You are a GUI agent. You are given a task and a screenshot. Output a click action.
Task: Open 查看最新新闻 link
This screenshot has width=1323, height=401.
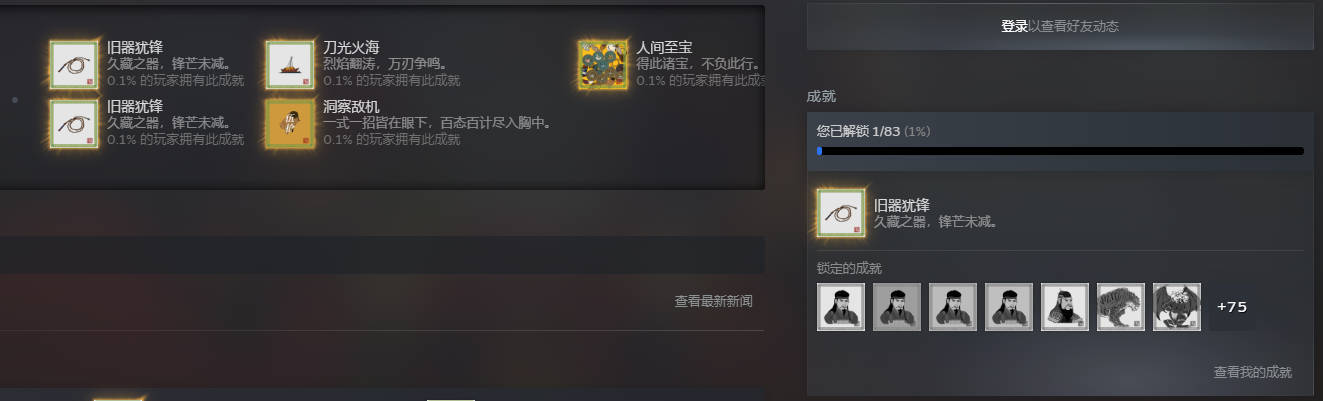(x=713, y=301)
